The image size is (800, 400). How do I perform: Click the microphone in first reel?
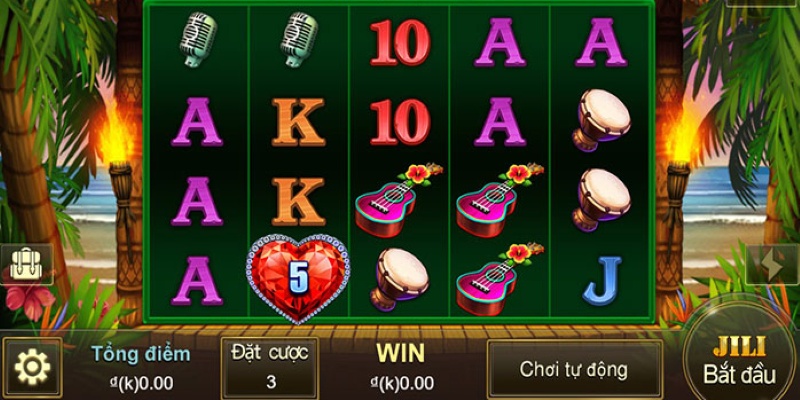198,39
